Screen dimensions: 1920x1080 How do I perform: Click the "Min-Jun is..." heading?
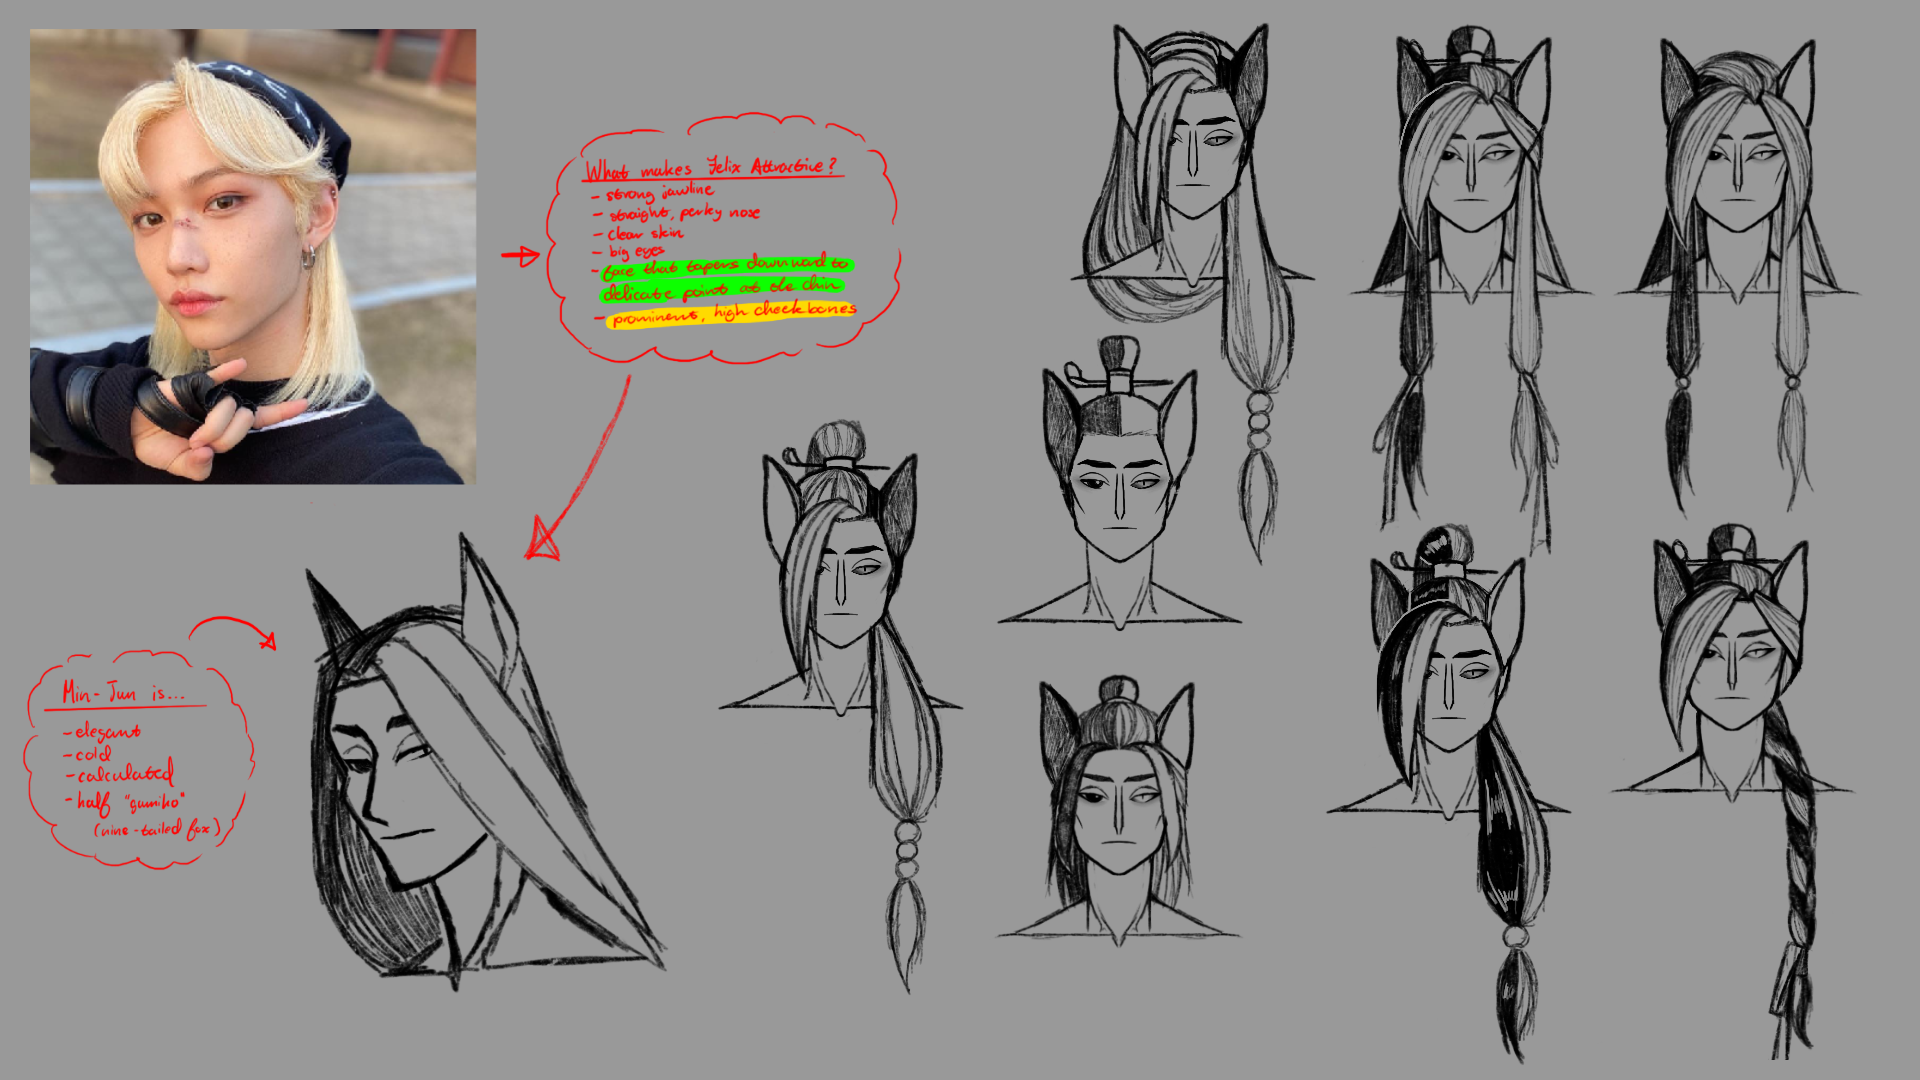(122, 692)
